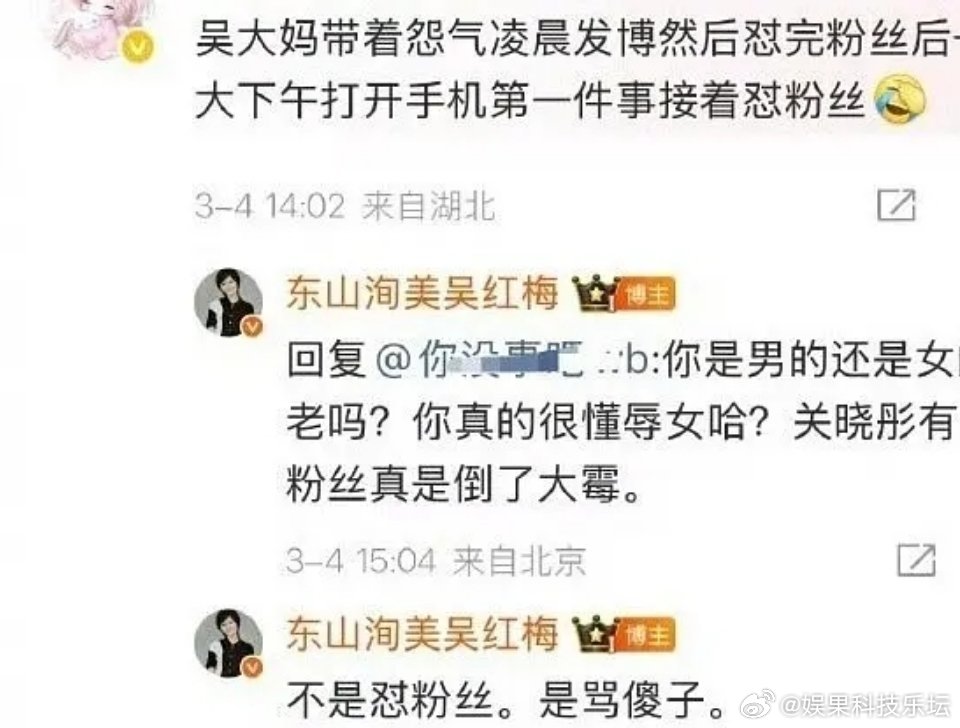Image resolution: width=960 pixels, height=728 pixels.
Task: Click the Weibo watermark @娱果科技乐坛
Action: click(846, 705)
